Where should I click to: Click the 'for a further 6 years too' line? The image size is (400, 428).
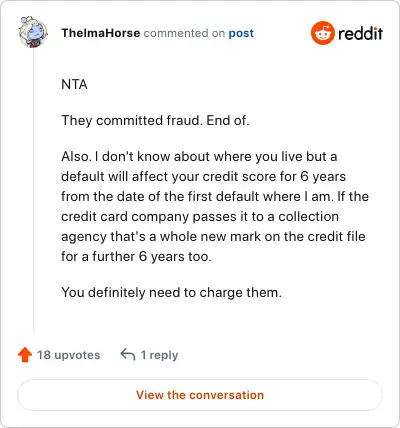[x=136, y=257]
